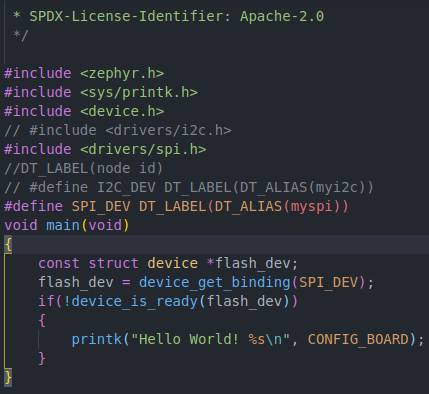Click the closing brace of main
This screenshot has width=429, height=394.
point(8,378)
